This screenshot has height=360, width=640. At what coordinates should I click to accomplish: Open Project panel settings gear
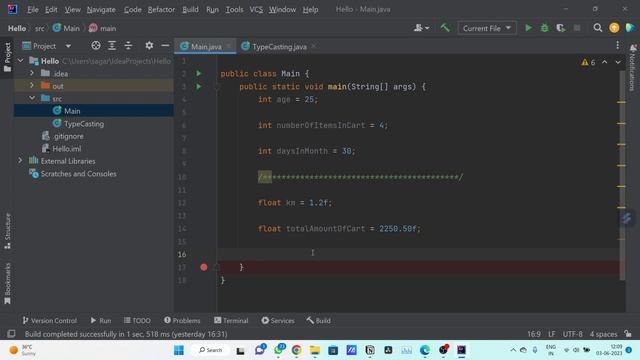pyautogui.click(x=149, y=45)
